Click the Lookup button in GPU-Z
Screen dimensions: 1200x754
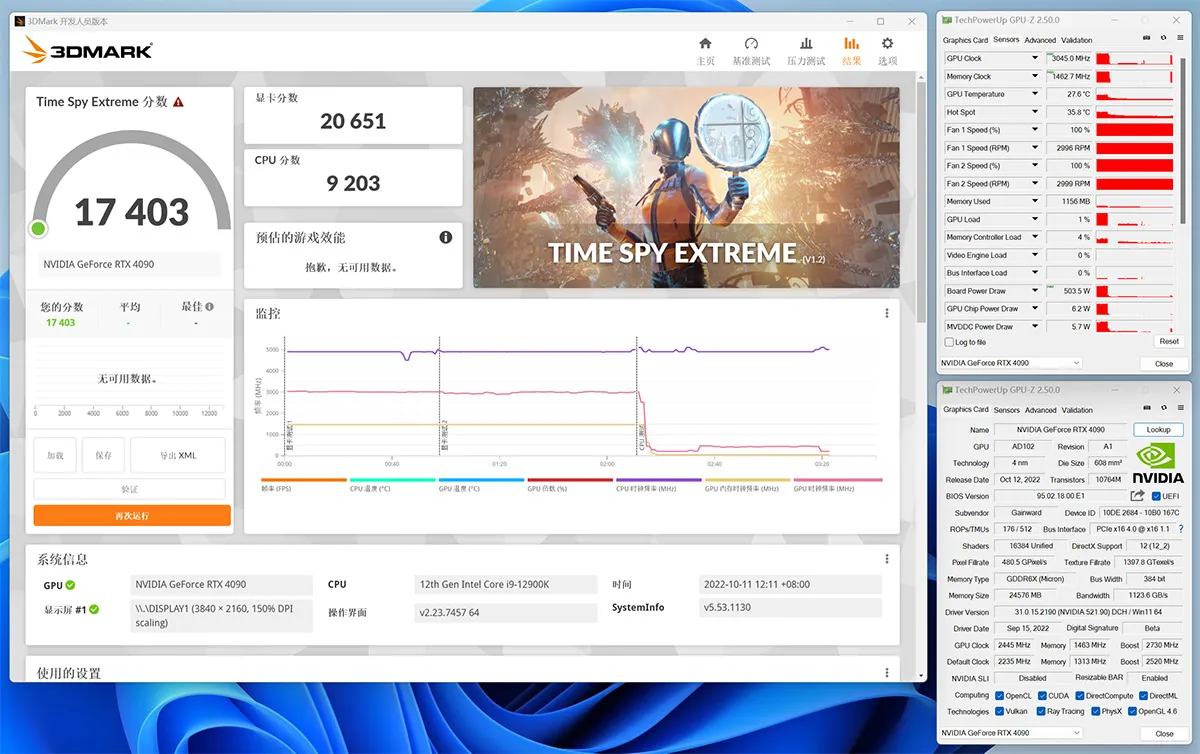coord(1158,429)
